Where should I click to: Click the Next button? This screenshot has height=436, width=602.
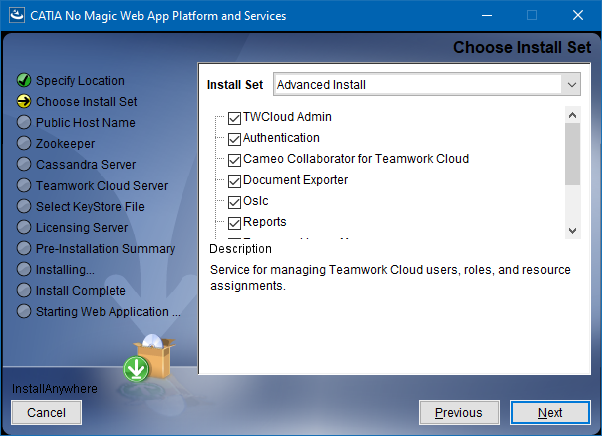(x=549, y=412)
